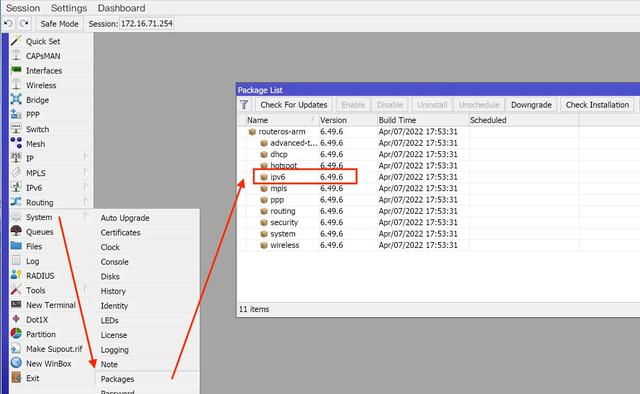Expand the IP submenu arrow
Image resolution: width=640 pixels, height=394 pixels.
tap(85, 158)
